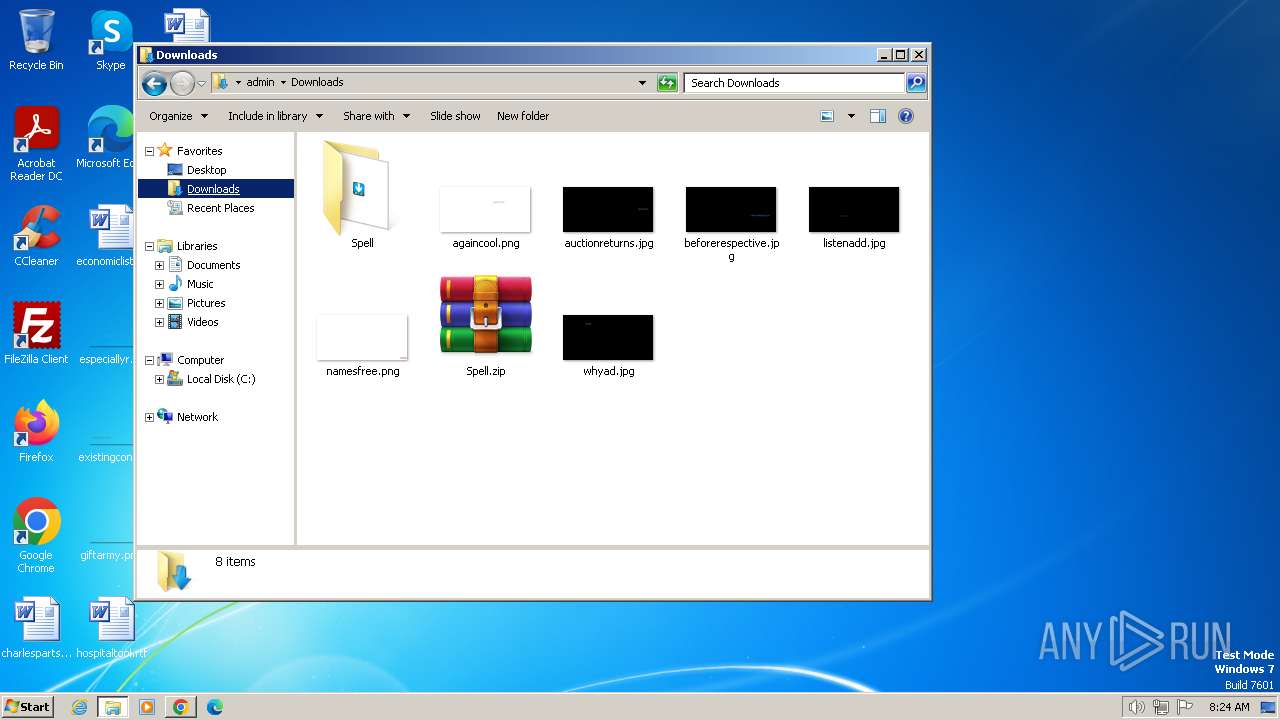
Task: Select the beforerespective.jpg thumbnail
Action: [x=731, y=209]
